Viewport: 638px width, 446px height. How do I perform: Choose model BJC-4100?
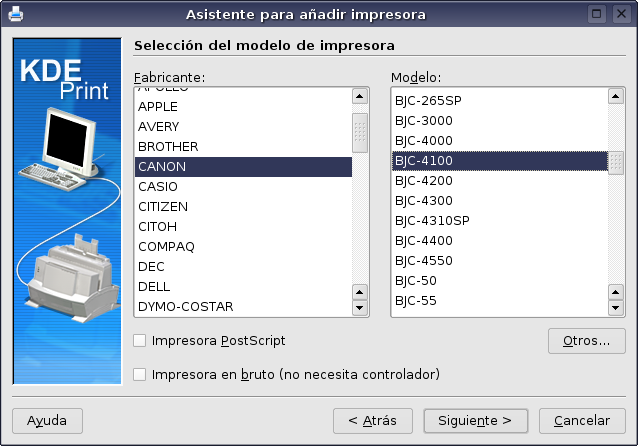tap(500, 160)
